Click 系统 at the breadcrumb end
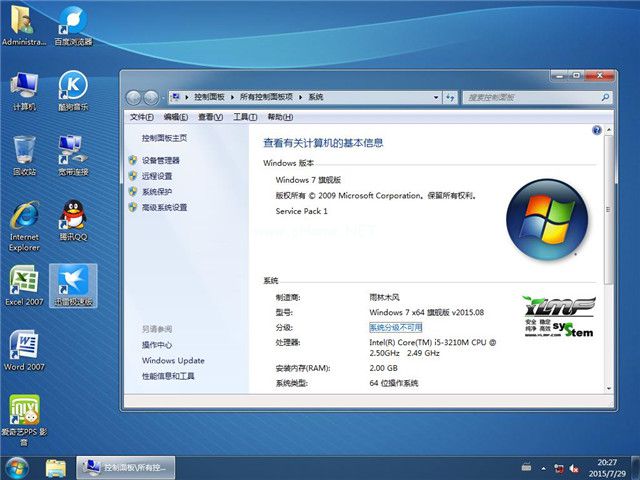Screen dimensions: 640x480 pyautogui.click(x=316, y=97)
